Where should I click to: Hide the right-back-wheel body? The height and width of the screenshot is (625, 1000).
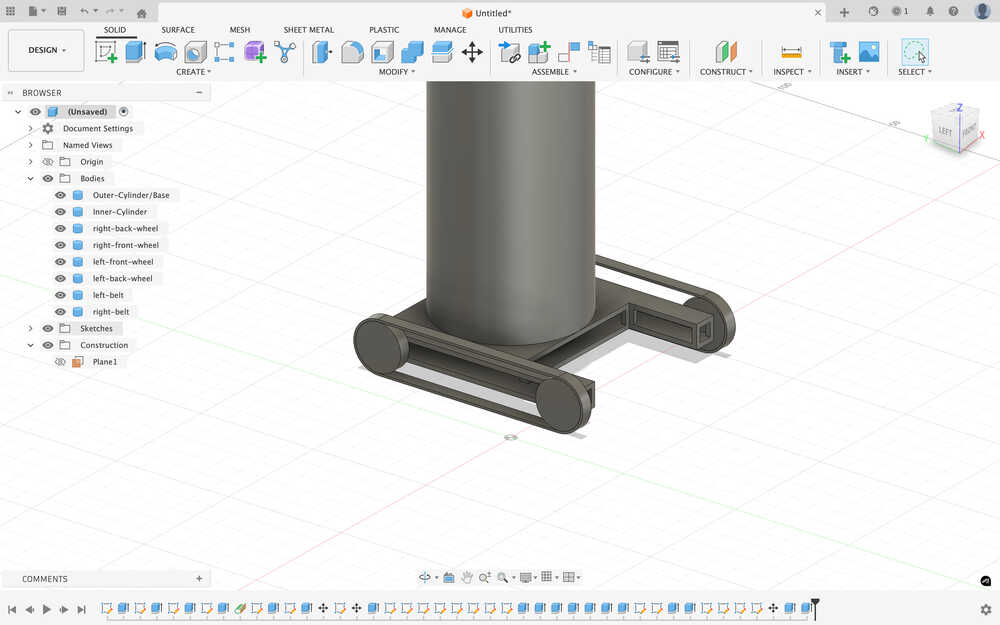pyautogui.click(x=60, y=228)
